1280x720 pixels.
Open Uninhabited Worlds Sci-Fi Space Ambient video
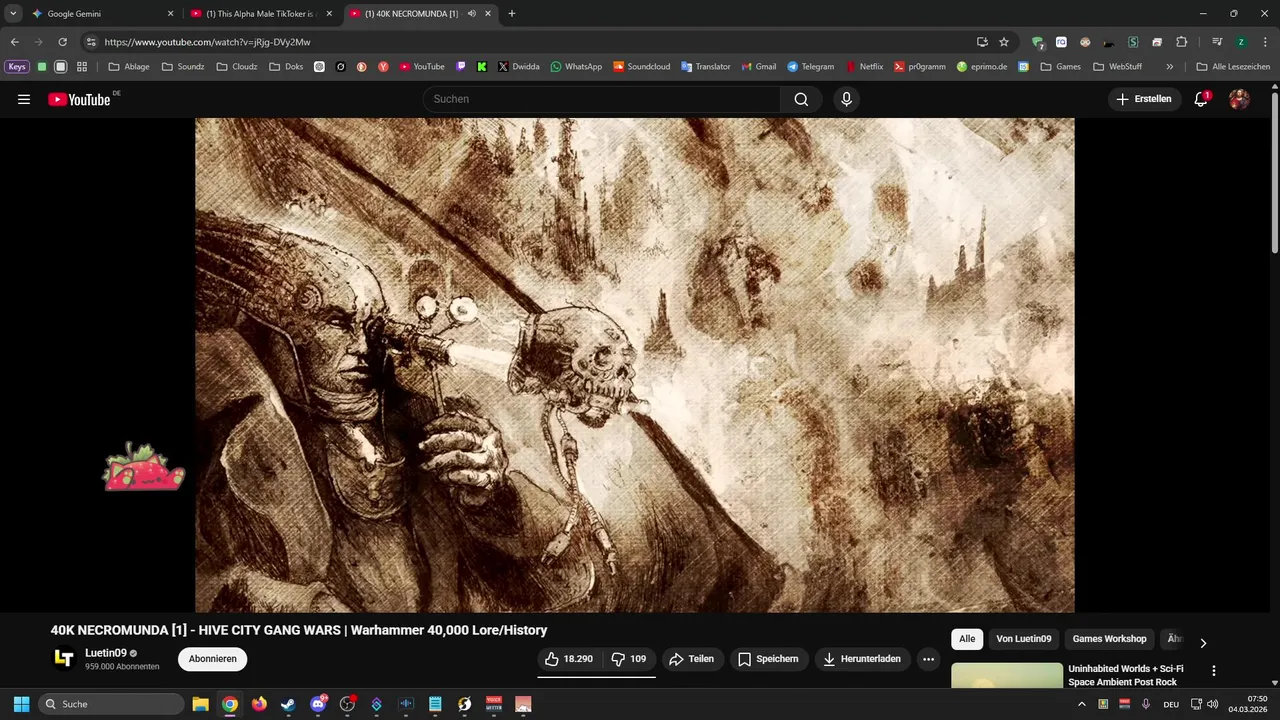[1126, 675]
